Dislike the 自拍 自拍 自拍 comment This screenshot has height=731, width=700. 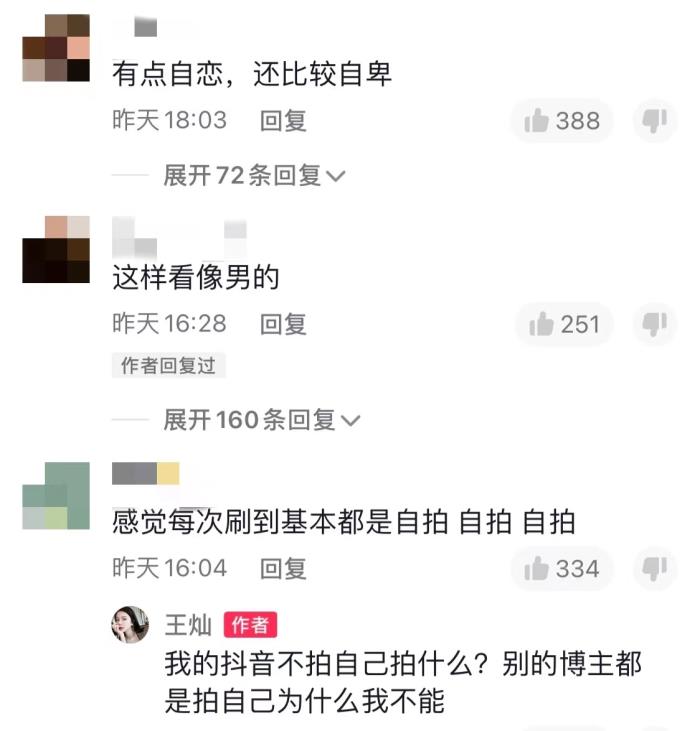(655, 569)
